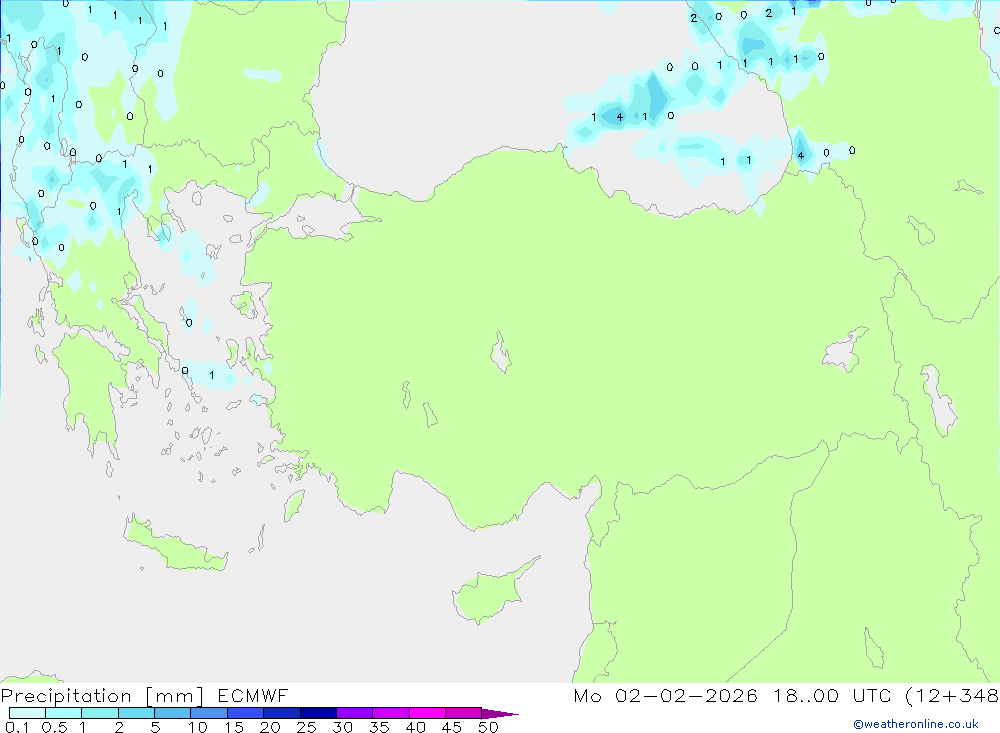Pick the 15–20 mm legend color swatch
Screen dimensions: 1000x733
(246, 713)
